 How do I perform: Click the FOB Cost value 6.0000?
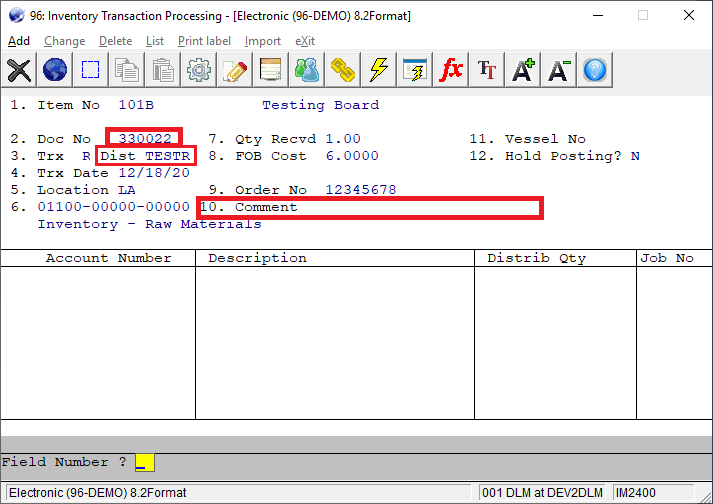(352, 156)
